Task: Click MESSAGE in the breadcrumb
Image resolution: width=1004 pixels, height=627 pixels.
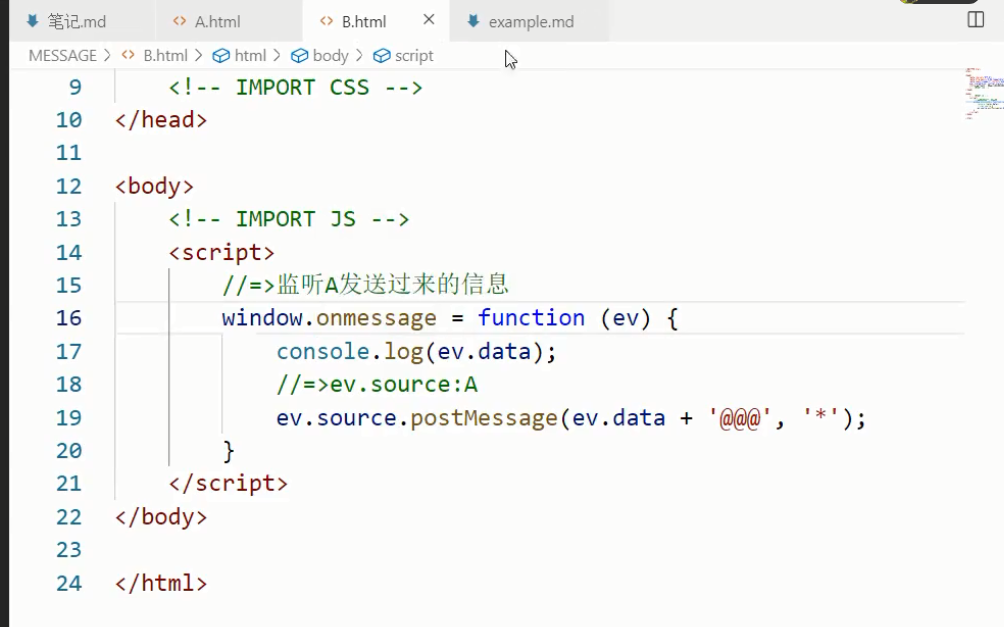Action: pyautogui.click(x=63, y=56)
